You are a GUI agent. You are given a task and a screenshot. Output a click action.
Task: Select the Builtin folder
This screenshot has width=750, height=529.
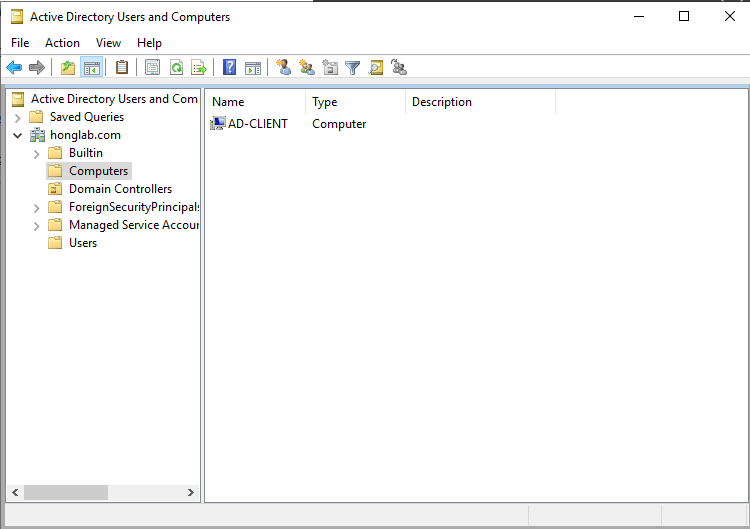(x=86, y=153)
